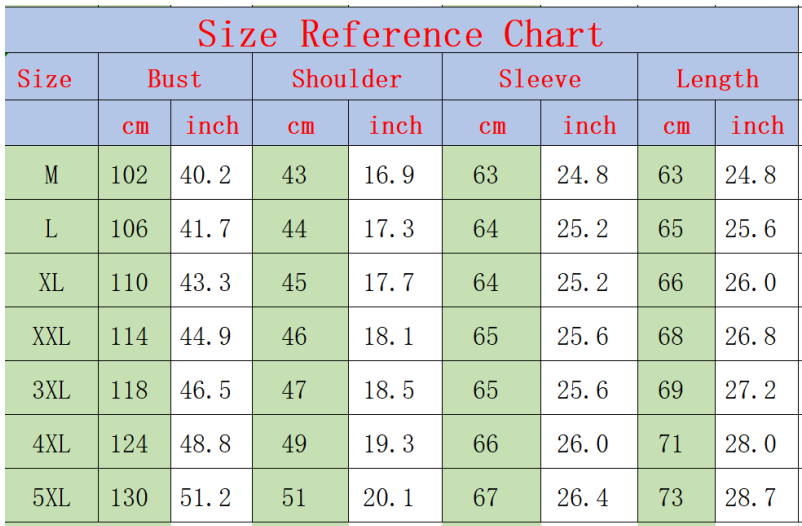Click bust cm value 118
The width and height of the screenshot is (802, 526).
129,390
